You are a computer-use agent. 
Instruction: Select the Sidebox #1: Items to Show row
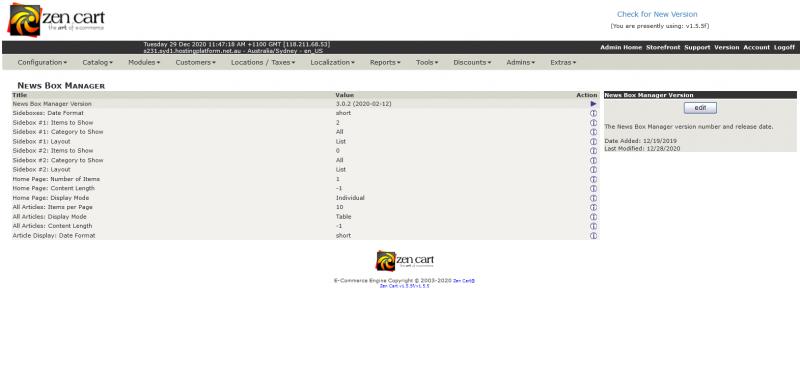305,123
